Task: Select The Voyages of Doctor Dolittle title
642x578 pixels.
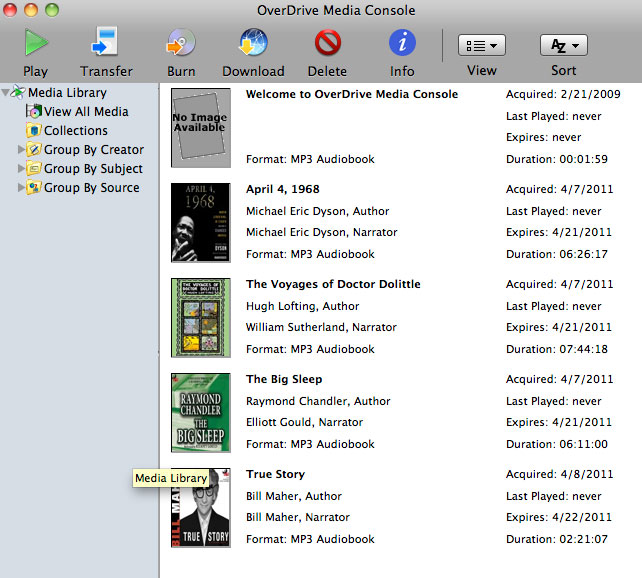Action: (x=333, y=284)
